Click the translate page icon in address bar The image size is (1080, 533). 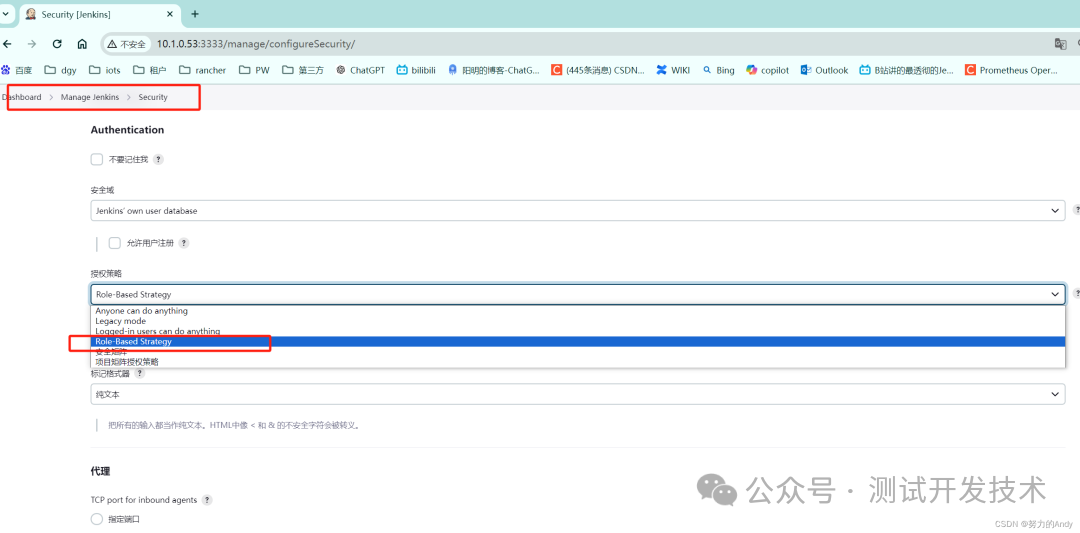tap(1061, 43)
